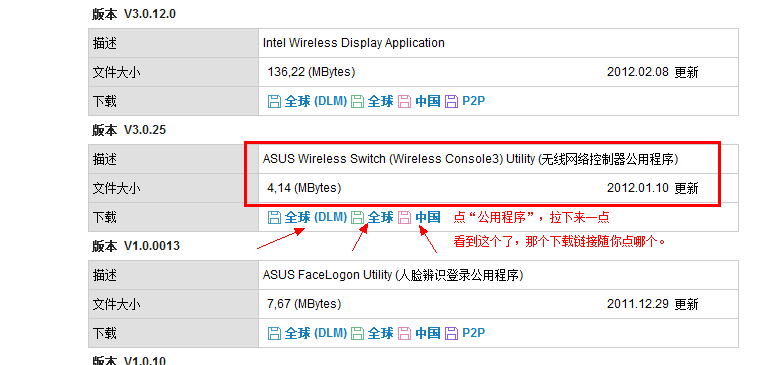Download FaceLogon Utility via 全球 (DLM) link
769x365 pixels.
[316, 334]
